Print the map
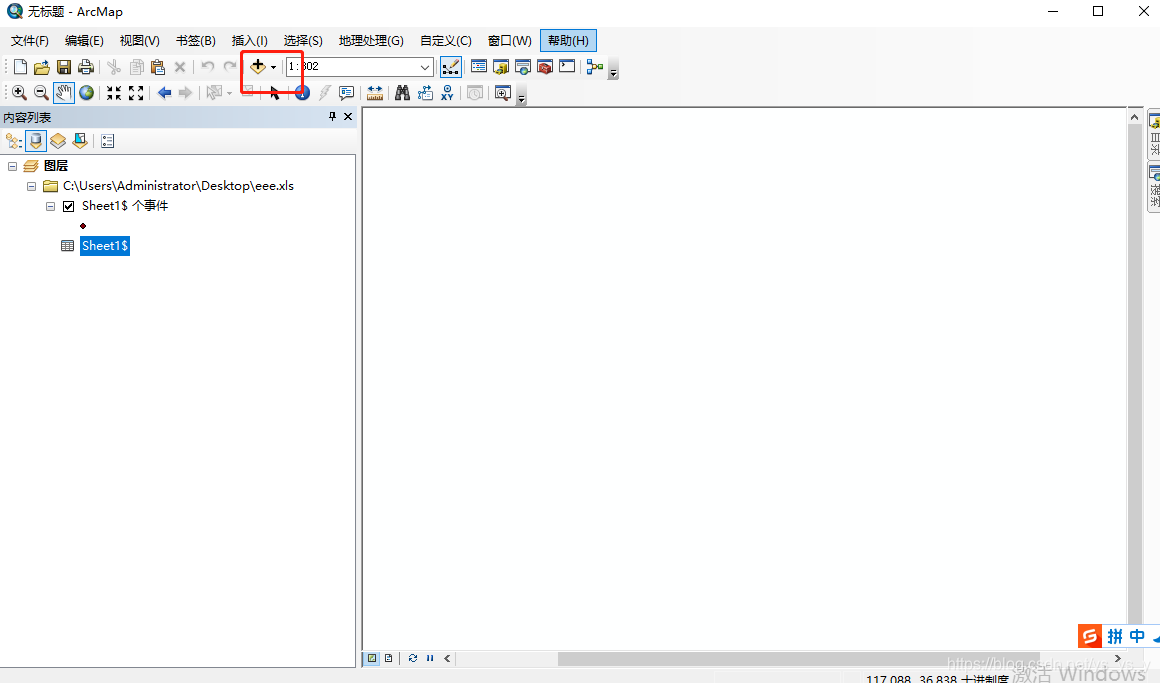The width and height of the screenshot is (1160, 683). (86, 67)
